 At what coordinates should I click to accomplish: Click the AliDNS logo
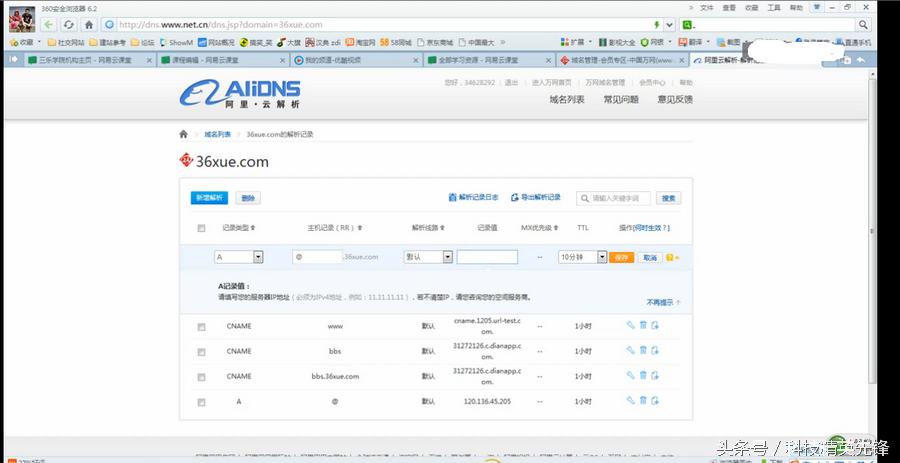pyautogui.click(x=239, y=93)
